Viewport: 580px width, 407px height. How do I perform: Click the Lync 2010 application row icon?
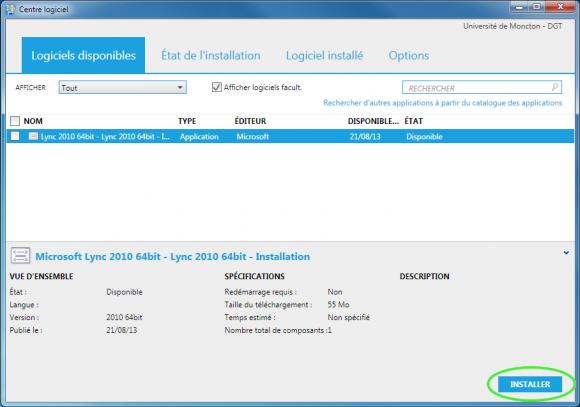[x=33, y=136]
